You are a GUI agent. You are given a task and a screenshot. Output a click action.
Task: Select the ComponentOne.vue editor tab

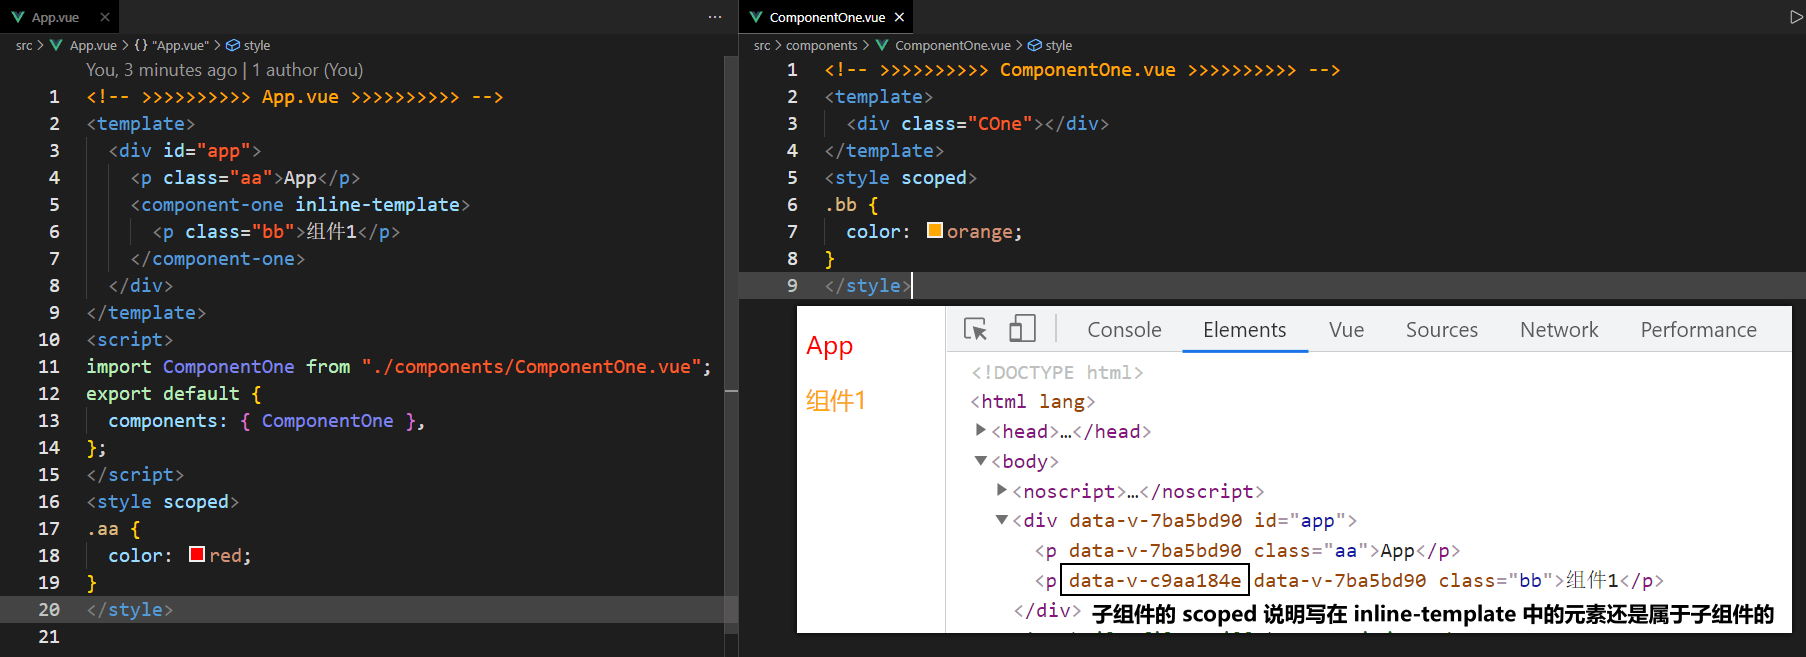827,17
